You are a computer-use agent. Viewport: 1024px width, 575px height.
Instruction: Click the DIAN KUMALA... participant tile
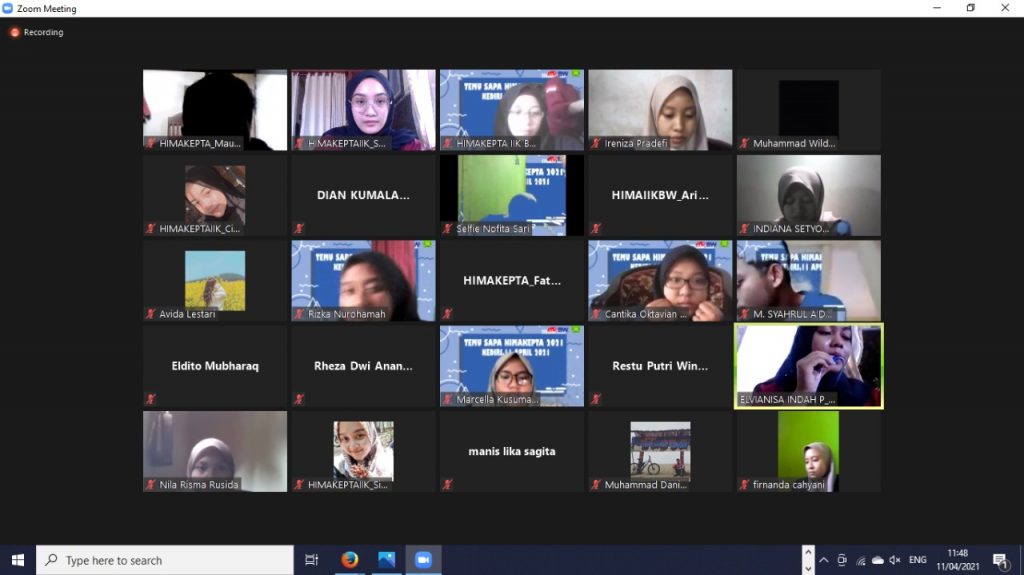(363, 195)
